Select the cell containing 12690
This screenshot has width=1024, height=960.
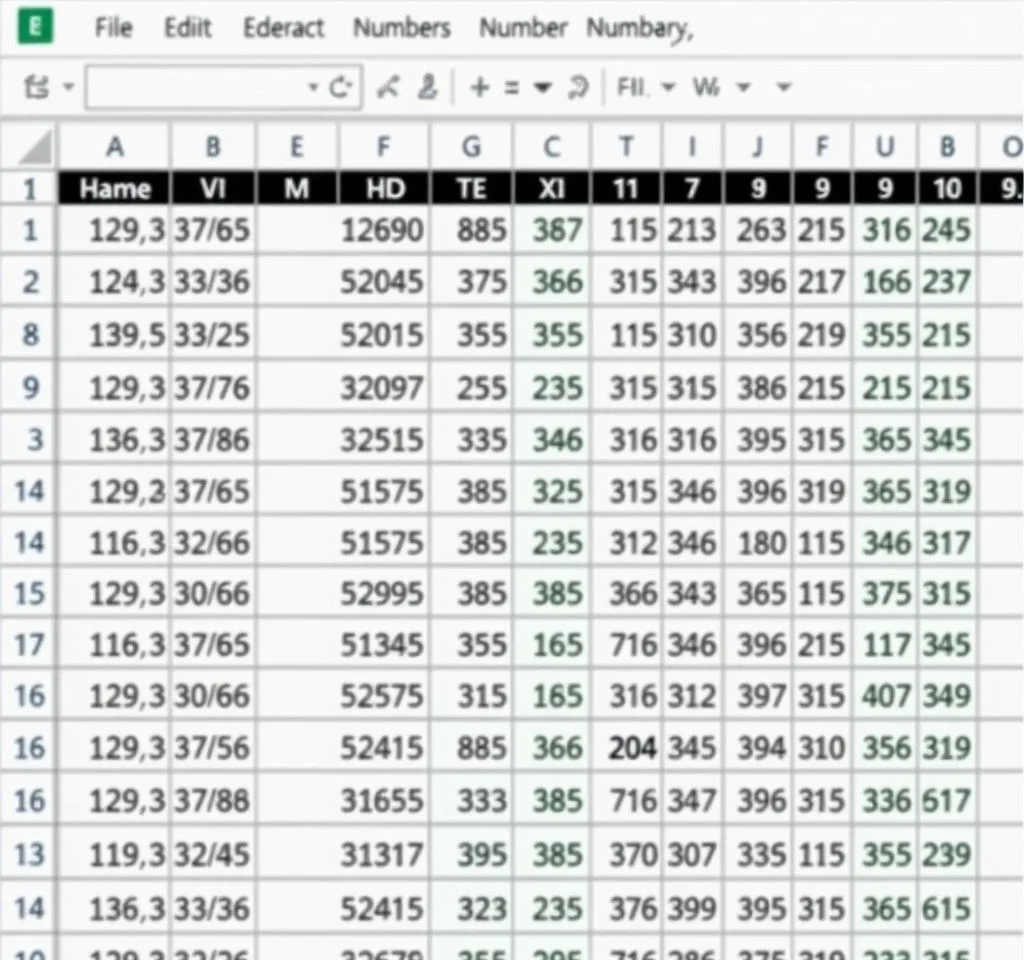382,231
